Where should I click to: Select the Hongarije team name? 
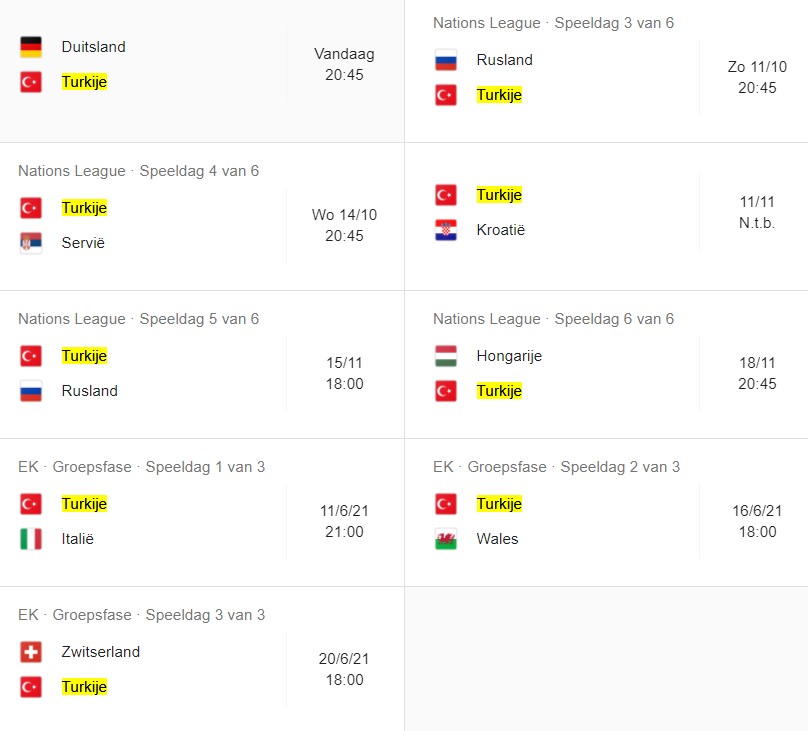pos(509,356)
